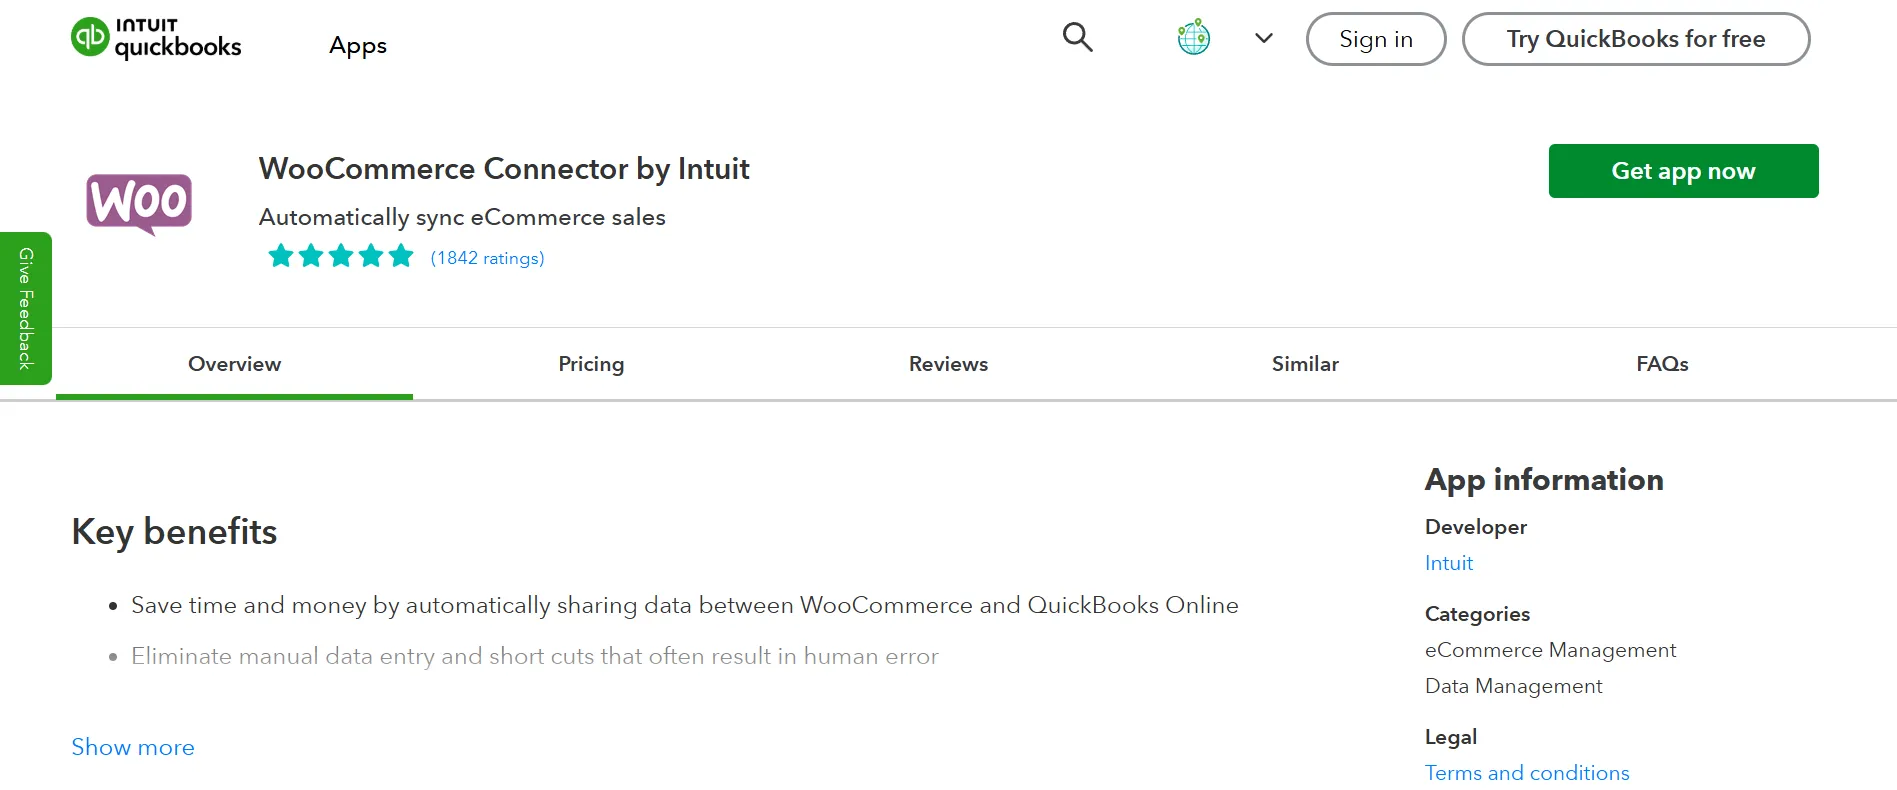1897x790 pixels.
Task: Open the Apps menu
Action: [358, 45]
